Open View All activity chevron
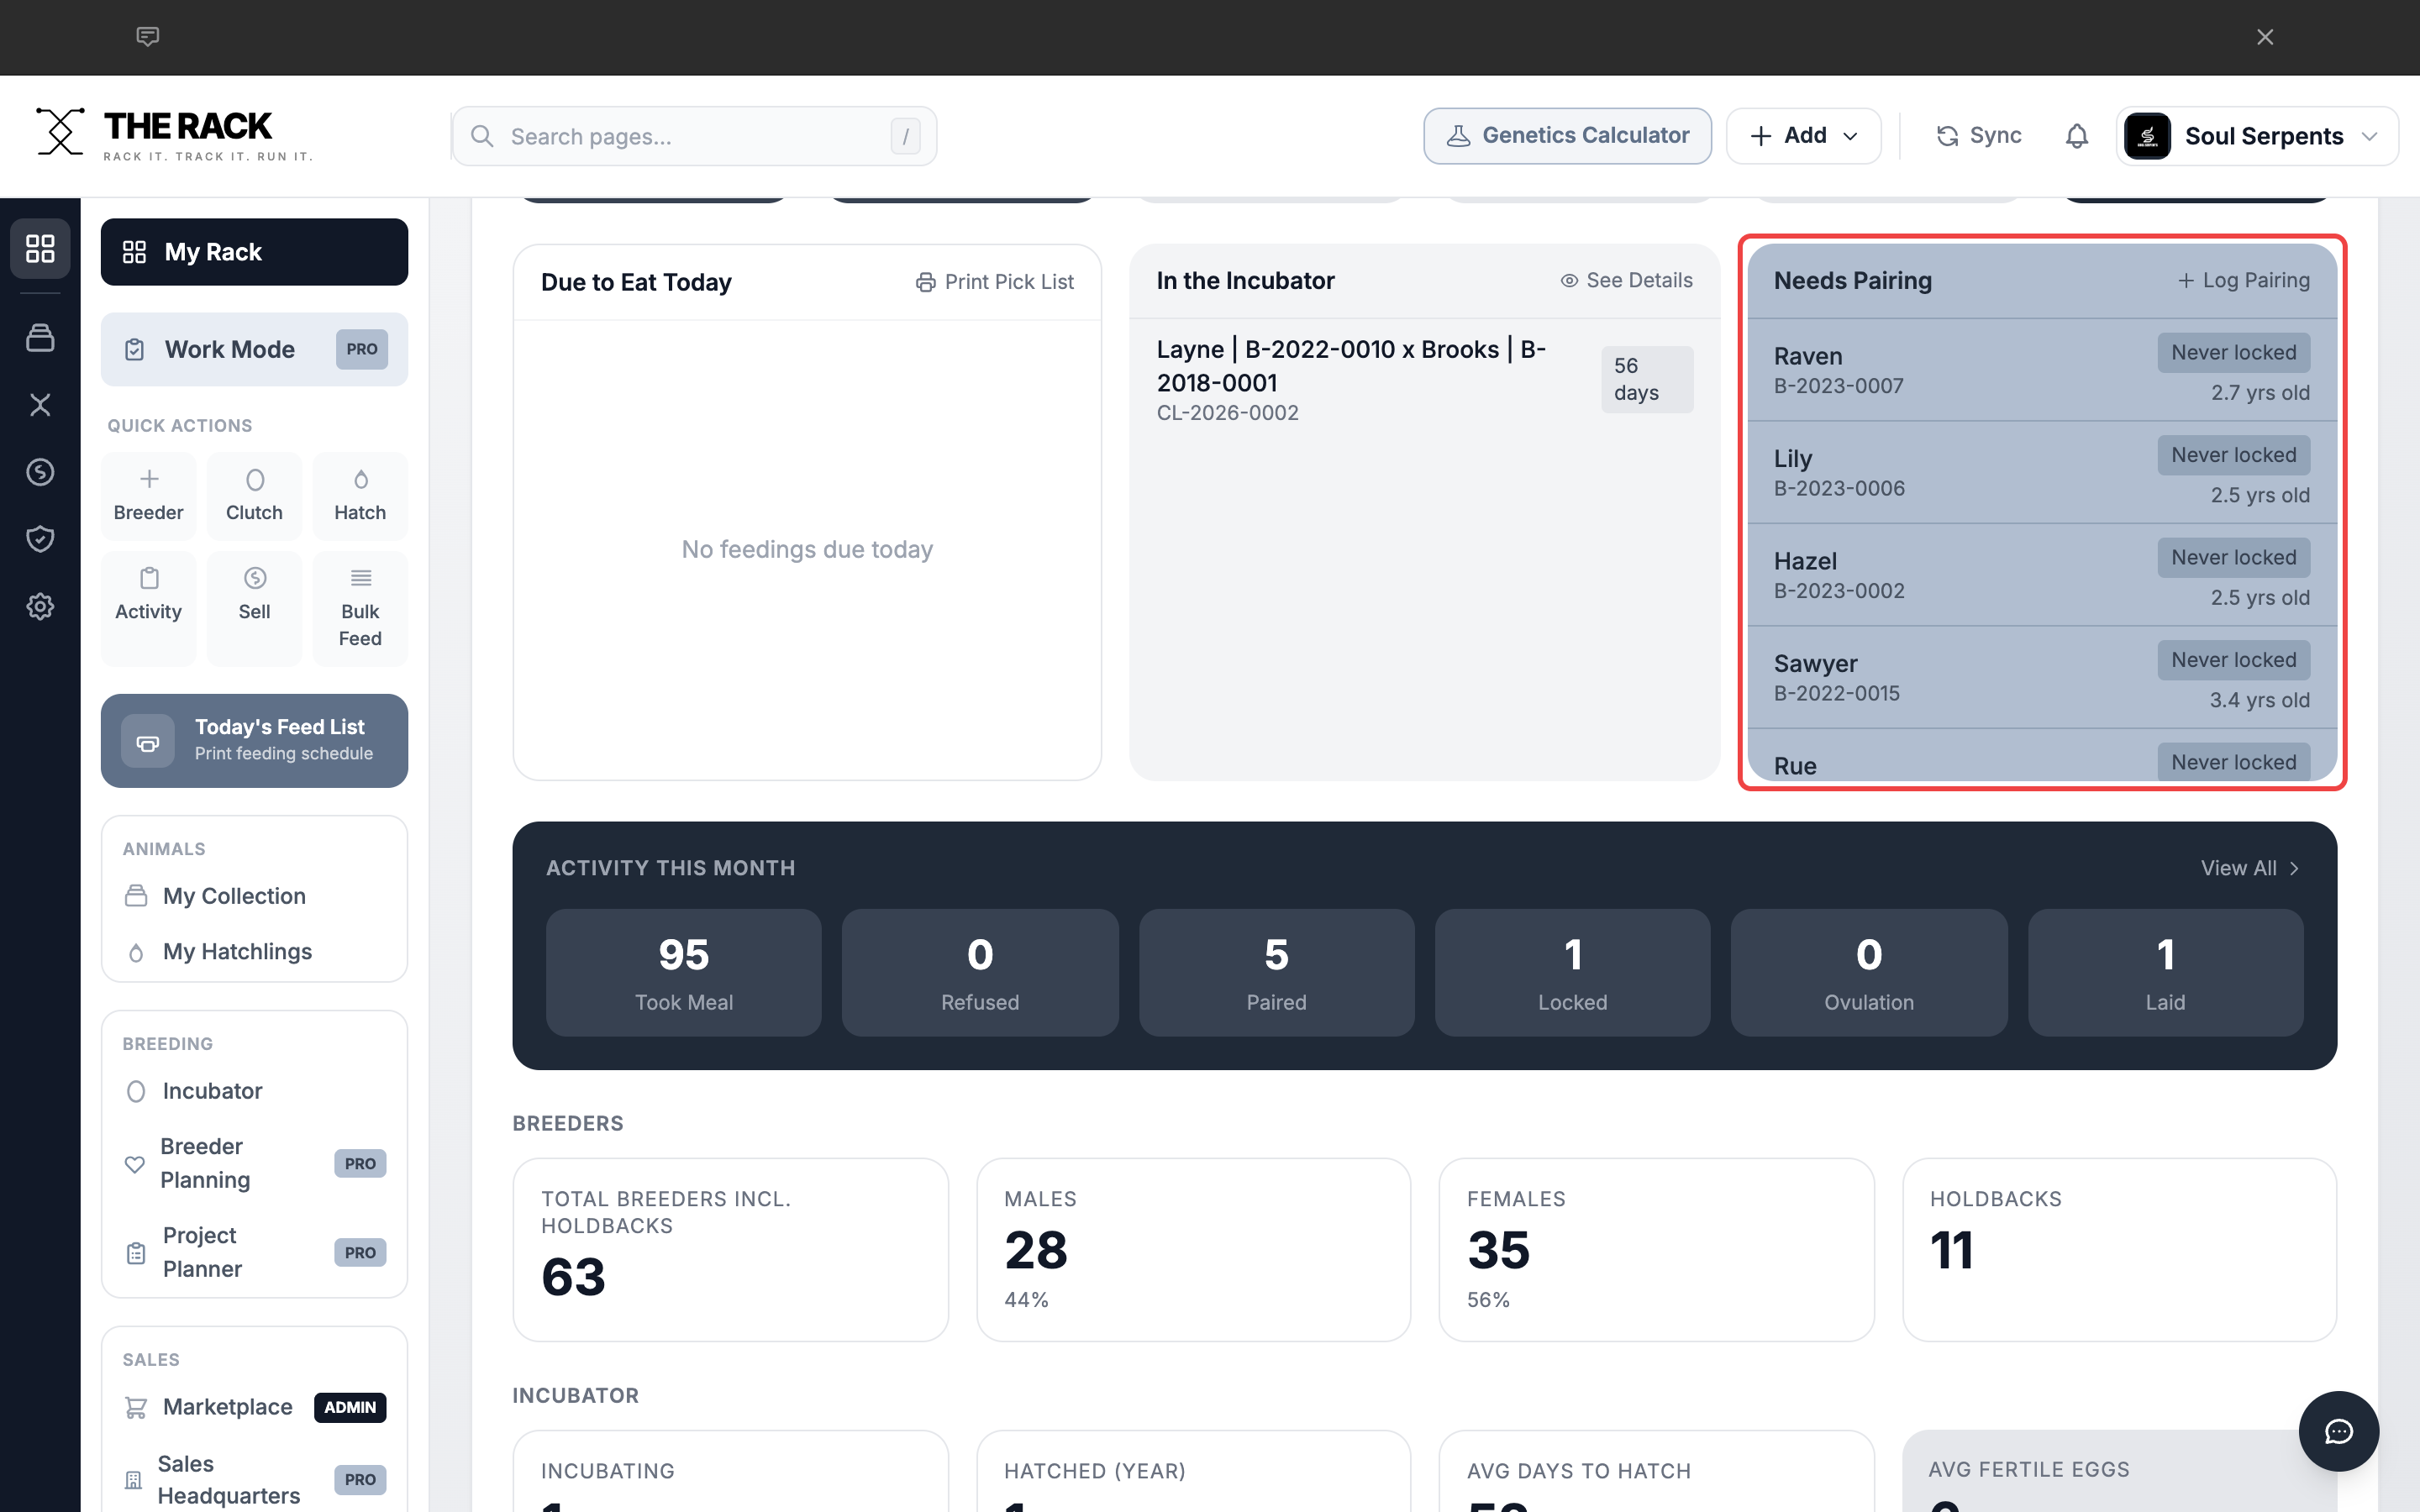 [2294, 868]
